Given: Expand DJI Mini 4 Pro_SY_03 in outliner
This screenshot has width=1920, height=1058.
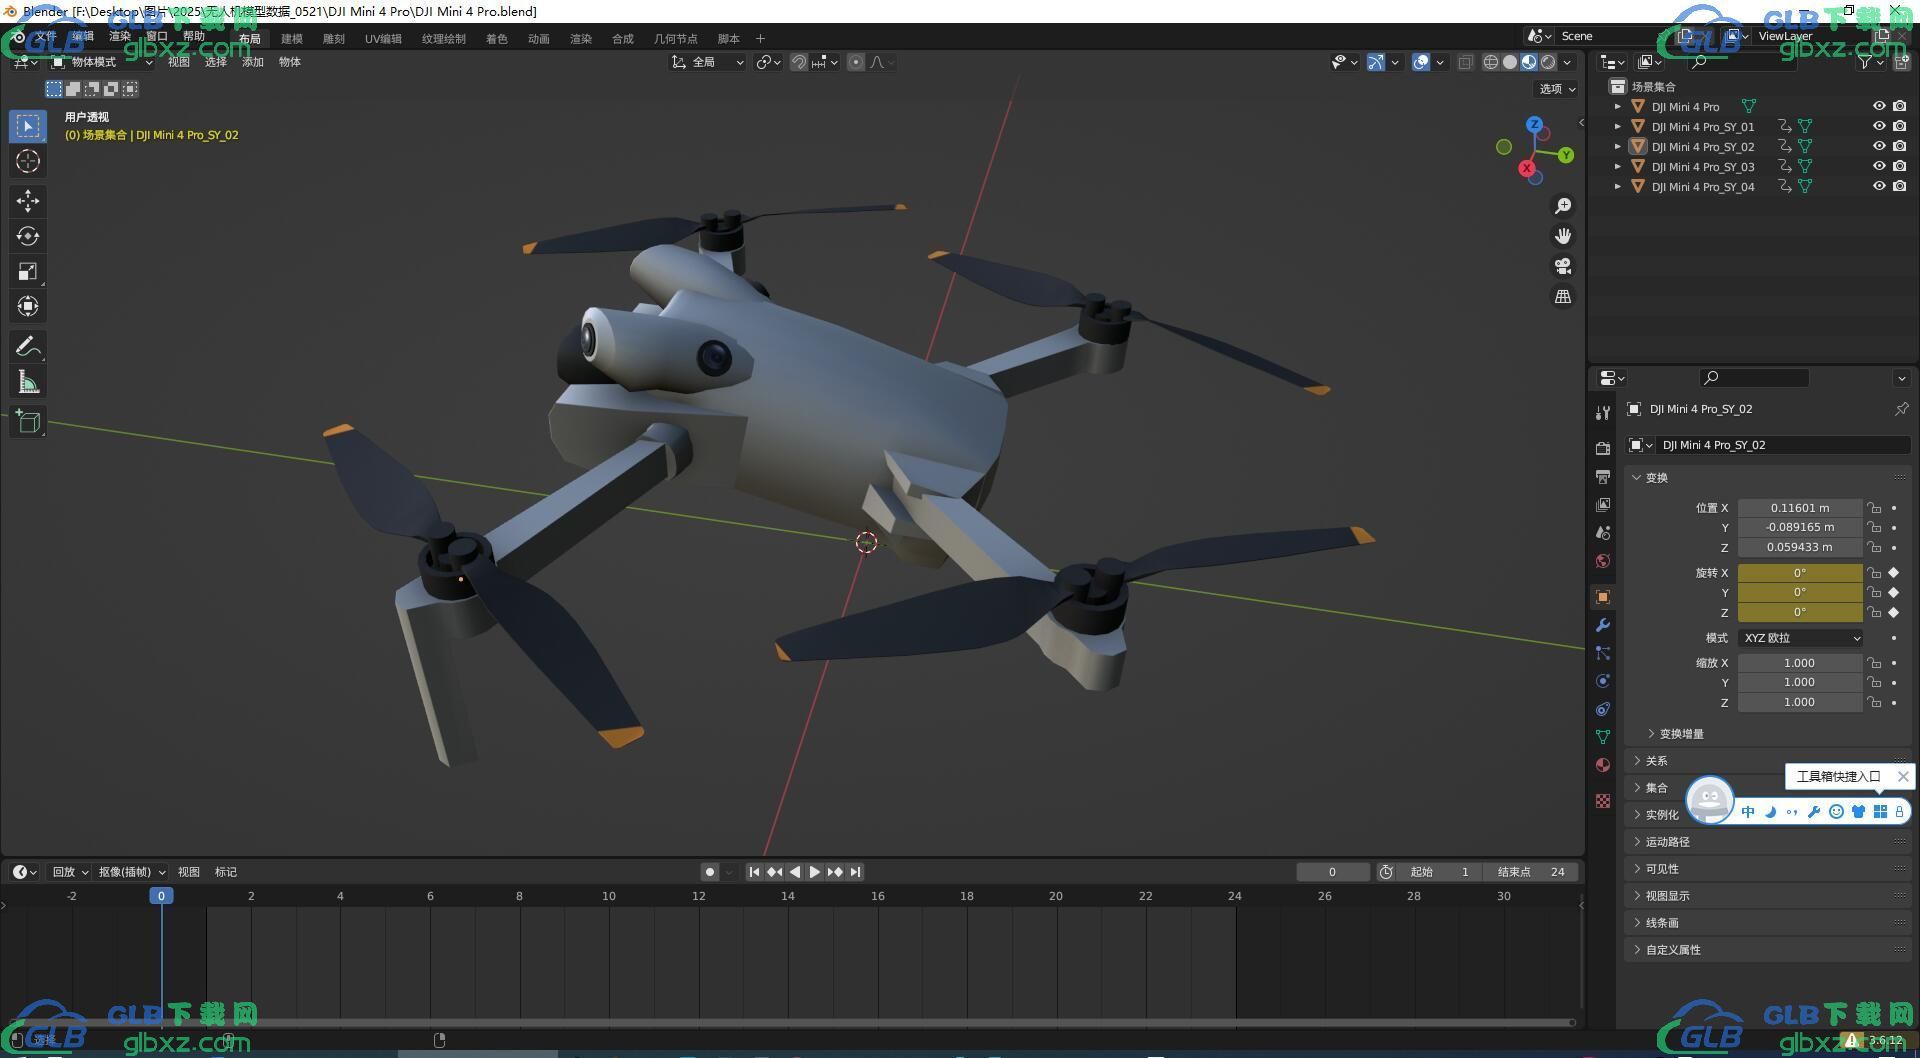Looking at the screenshot, I should click(x=1617, y=166).
